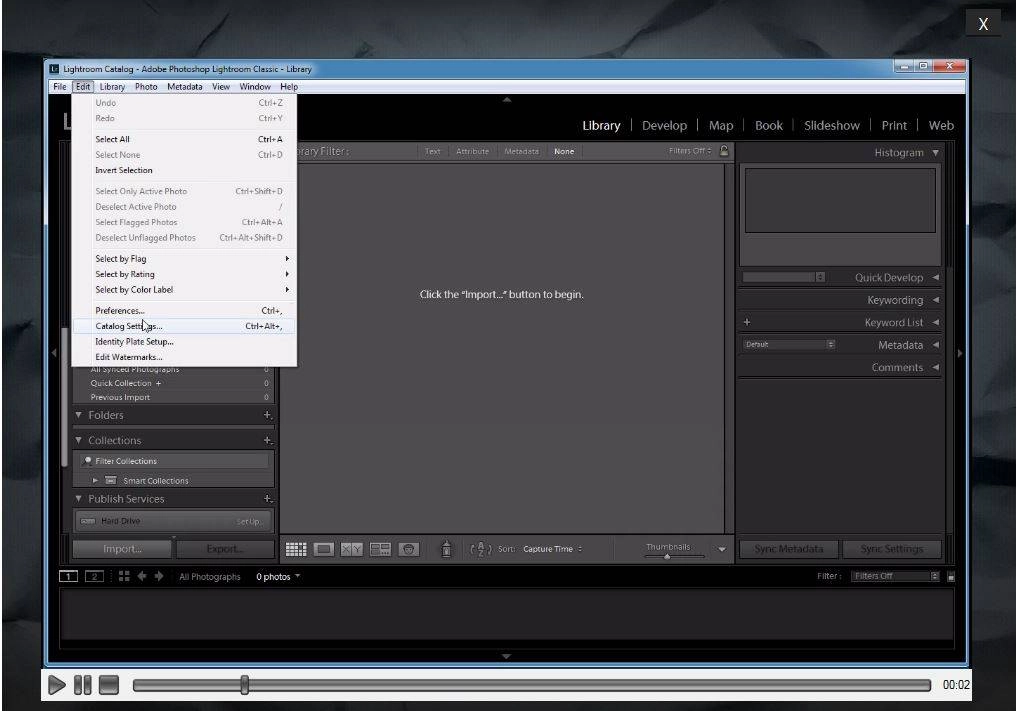Click main window 1 monitor icon

[x=68, y=576]
